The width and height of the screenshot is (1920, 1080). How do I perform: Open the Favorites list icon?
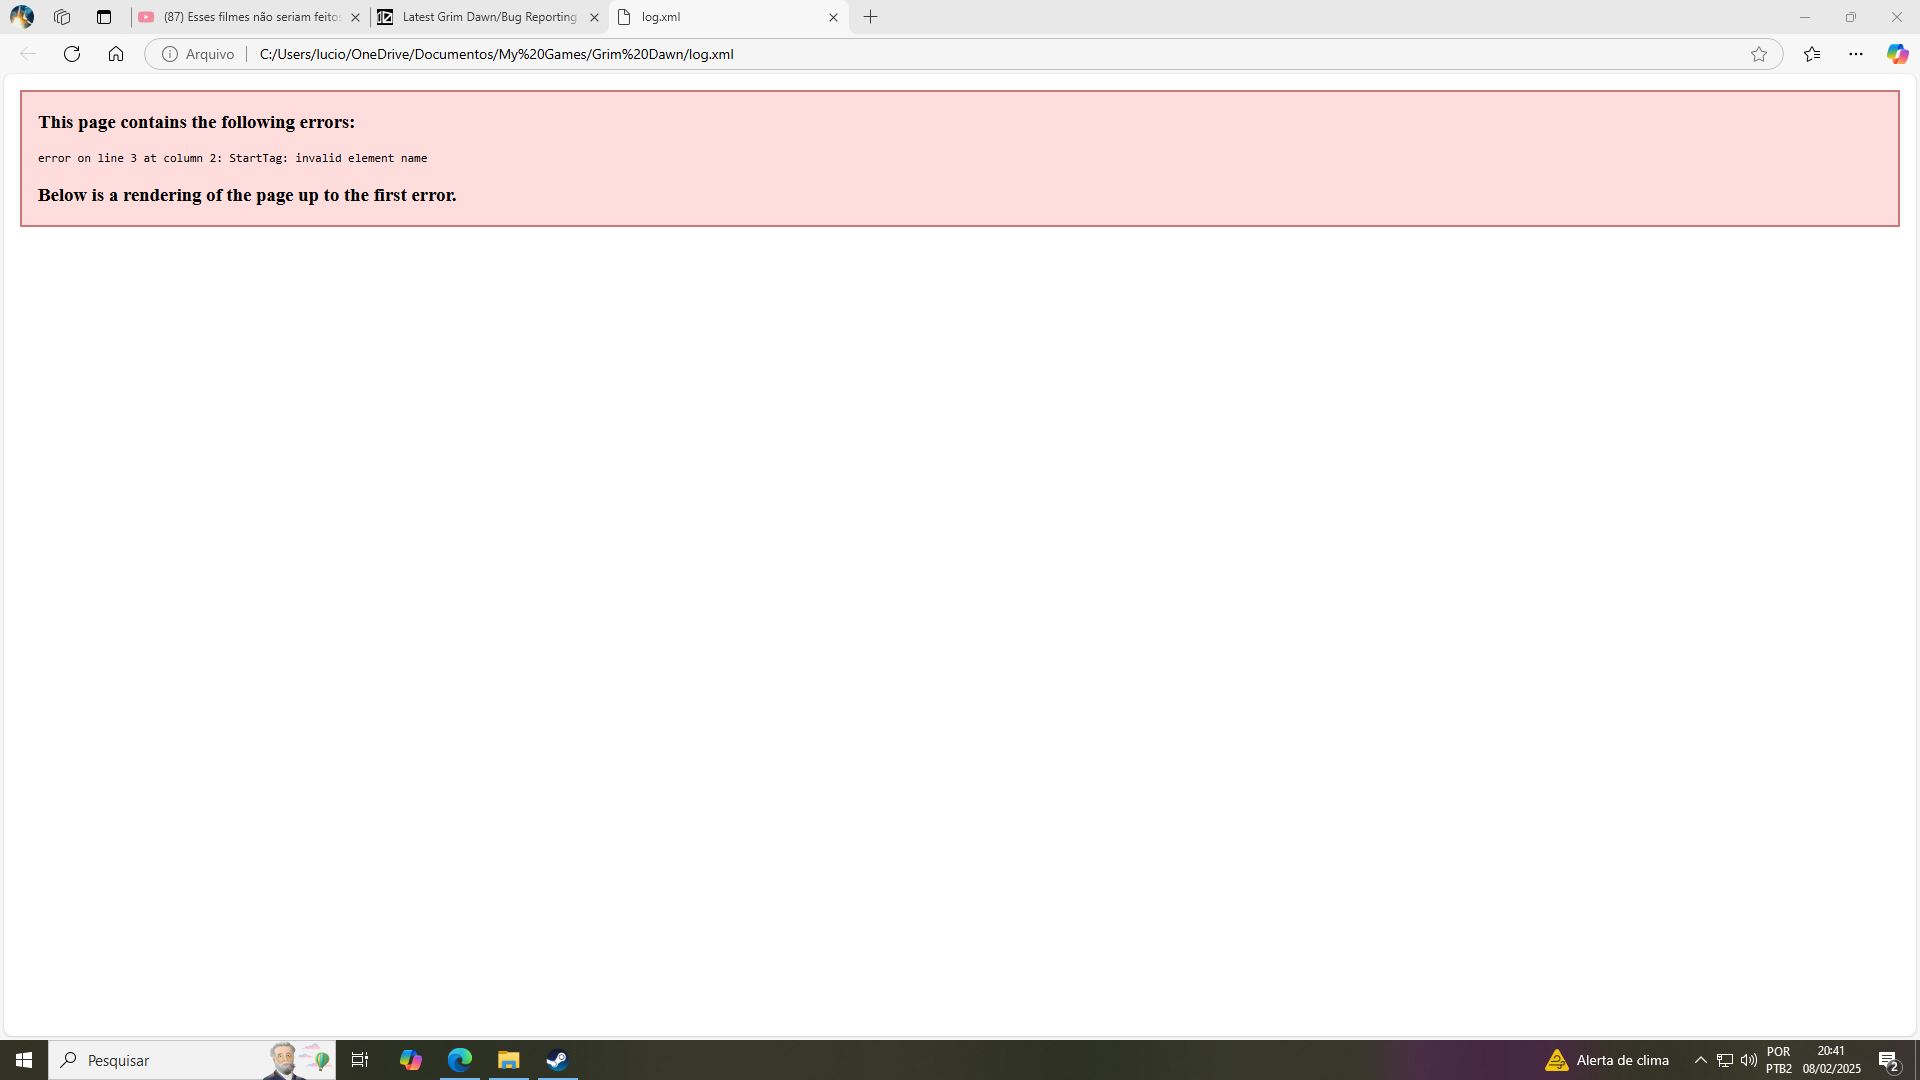pos(1812,54)
